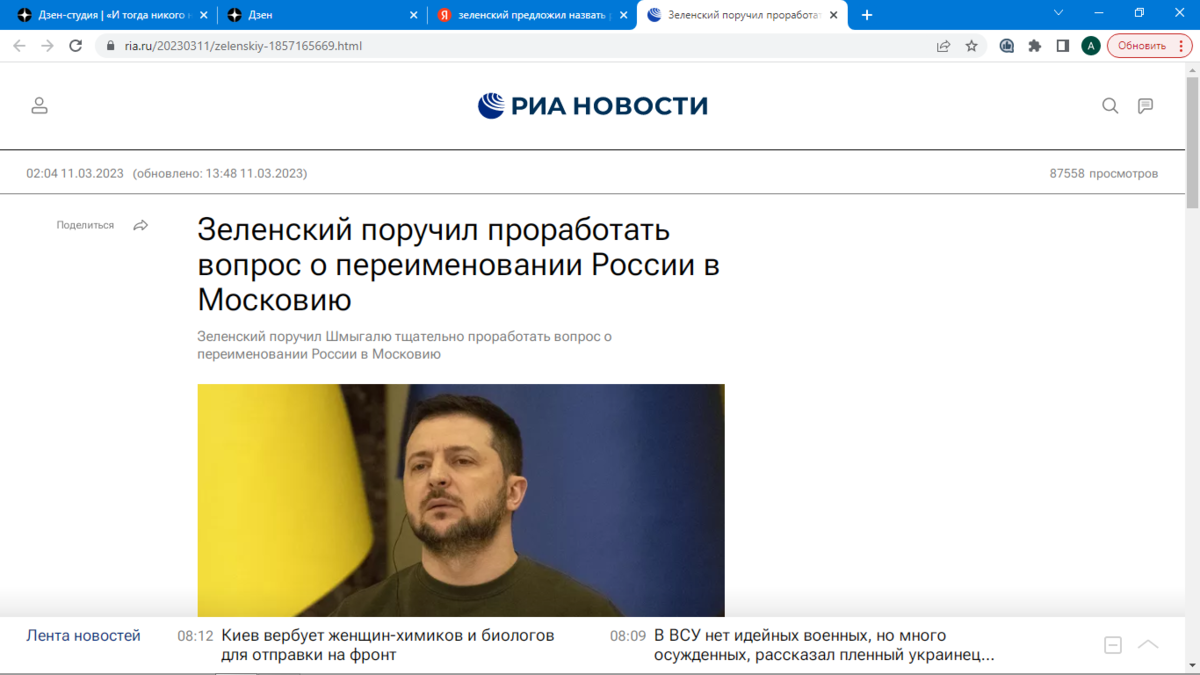Open a new browser tab

pyautogui.click(x=867, y=15)
